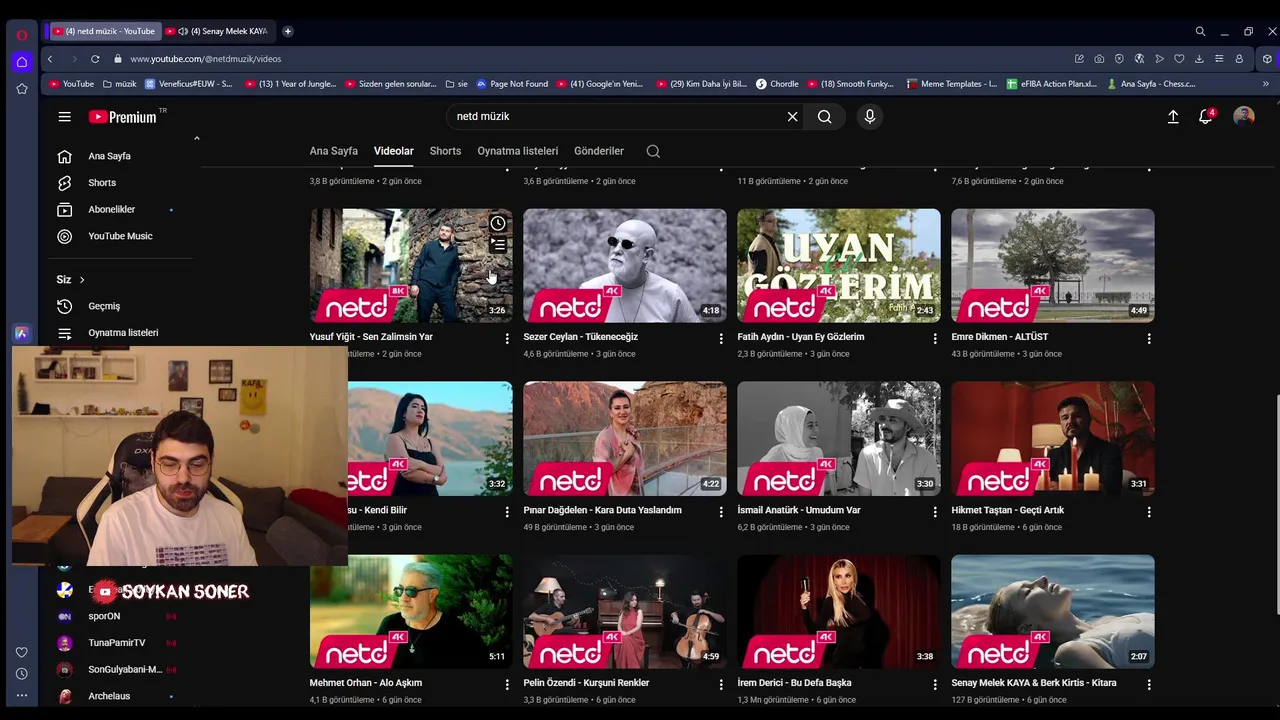This screenshot has width=1280, height=720.
Task: Open the Meme Templates bookmark
Action: coord(951,84)
